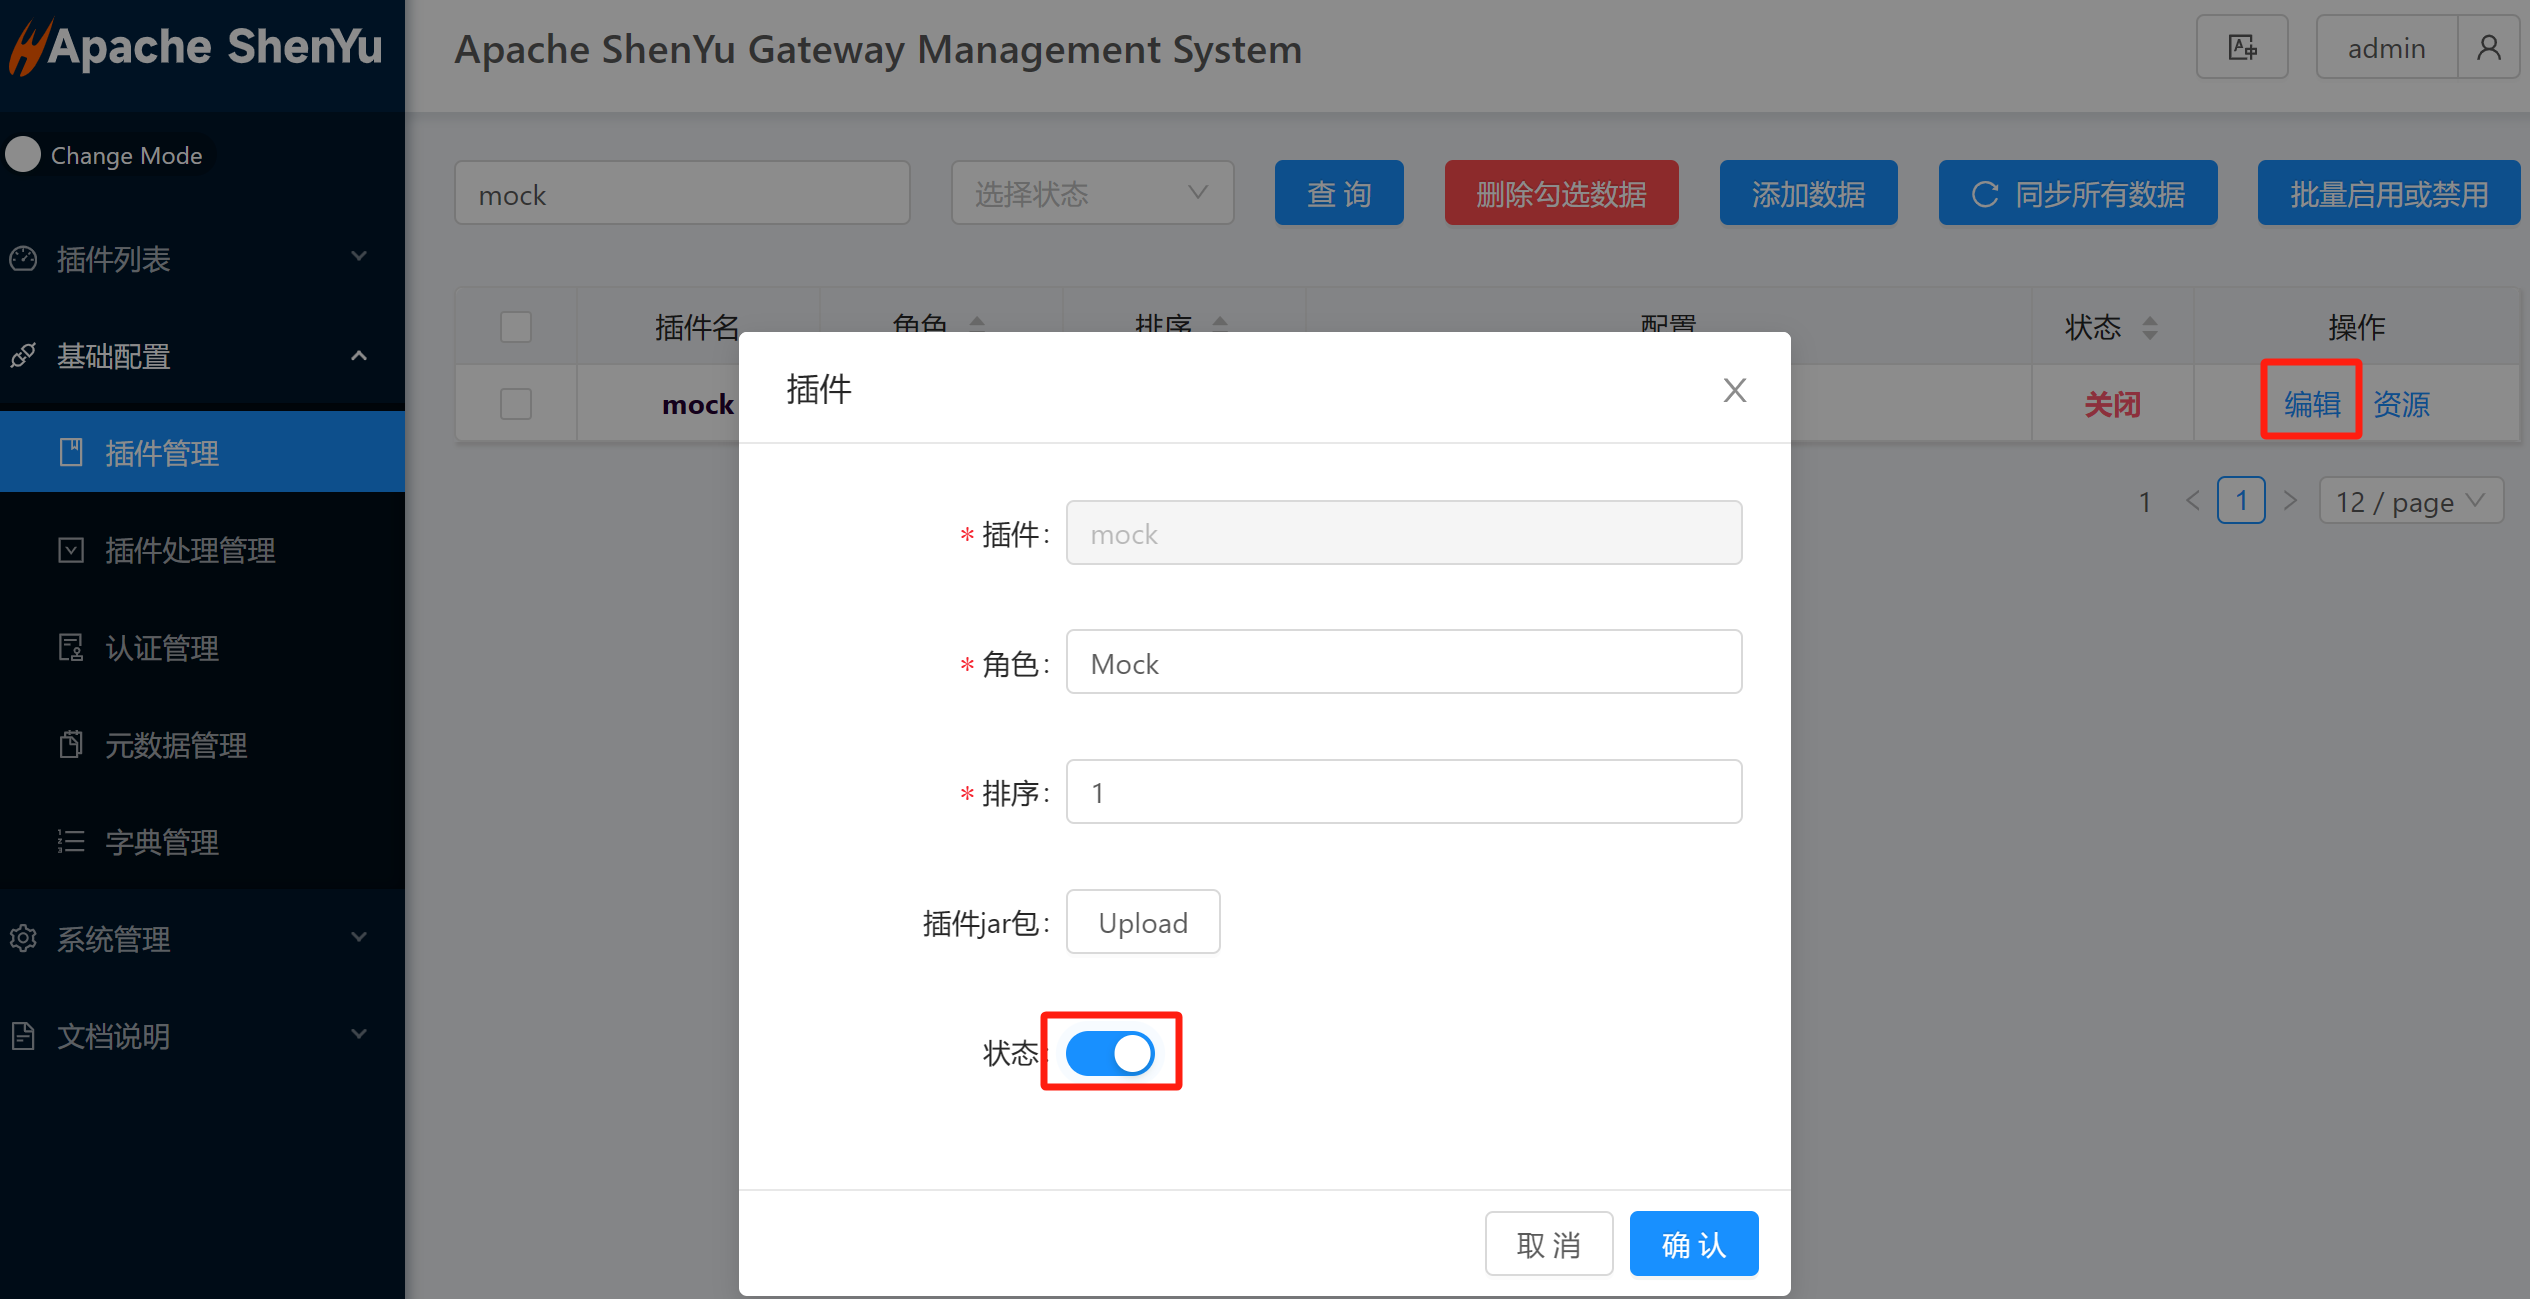Click the sort arrows on 状态 column
This screenshot has width=2530, height=1299.
coord(2150,327)
